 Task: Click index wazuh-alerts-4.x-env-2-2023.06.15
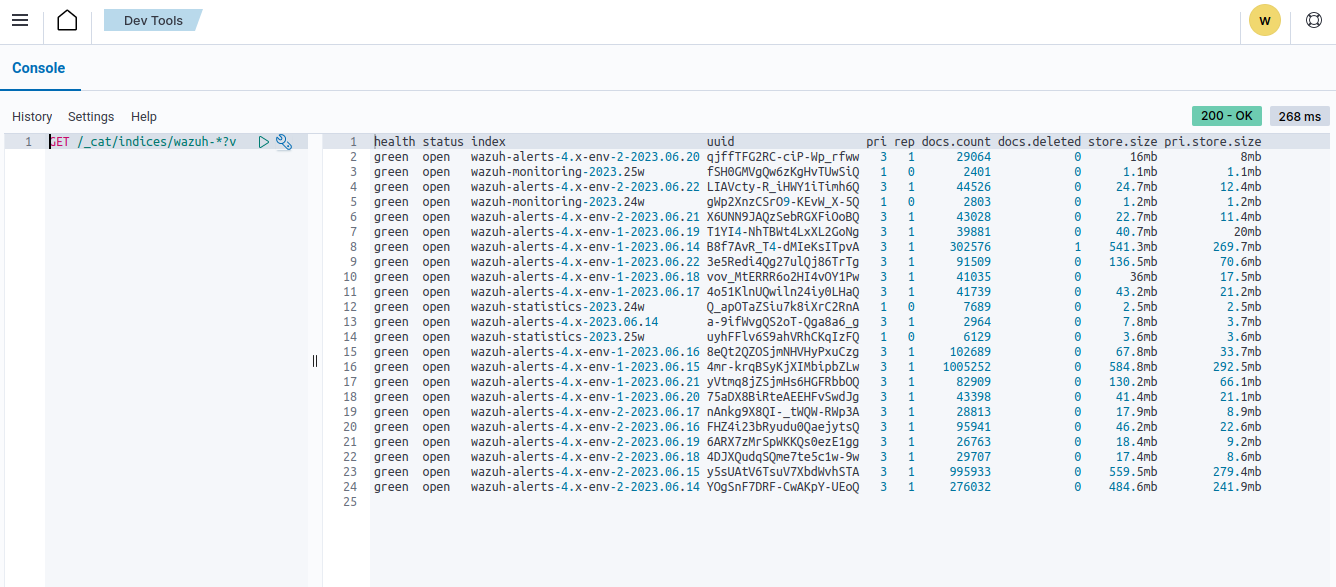click(585, 472)
